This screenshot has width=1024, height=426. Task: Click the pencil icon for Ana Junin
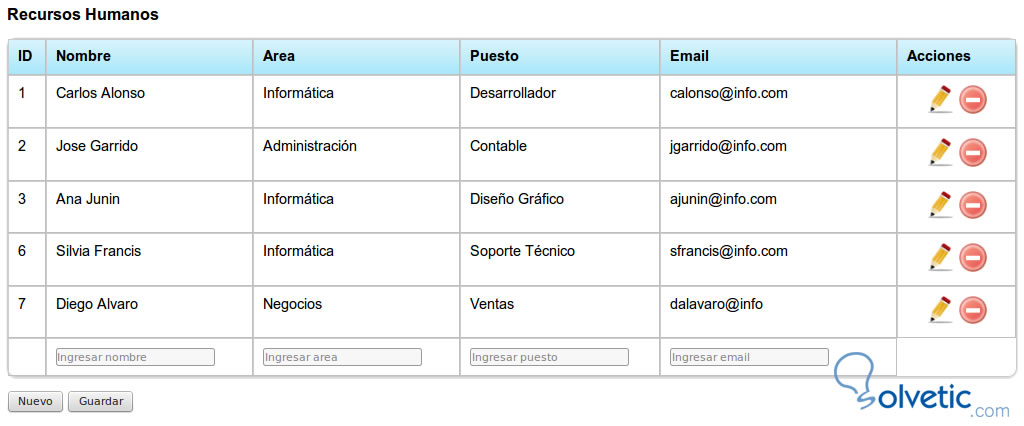click(x=940, y=204)
